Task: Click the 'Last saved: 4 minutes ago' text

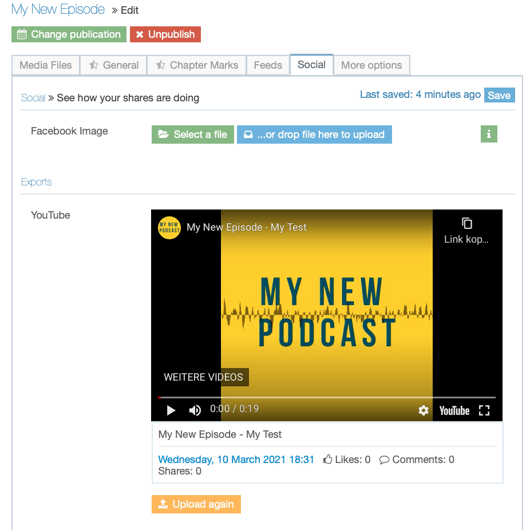Action: coord(420,94)
